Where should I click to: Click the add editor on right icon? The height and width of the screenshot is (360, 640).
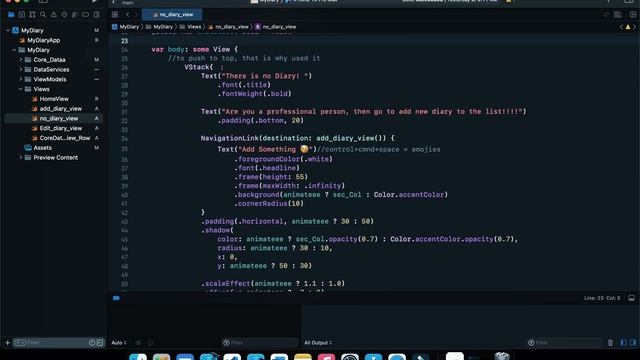pos(633,15)
